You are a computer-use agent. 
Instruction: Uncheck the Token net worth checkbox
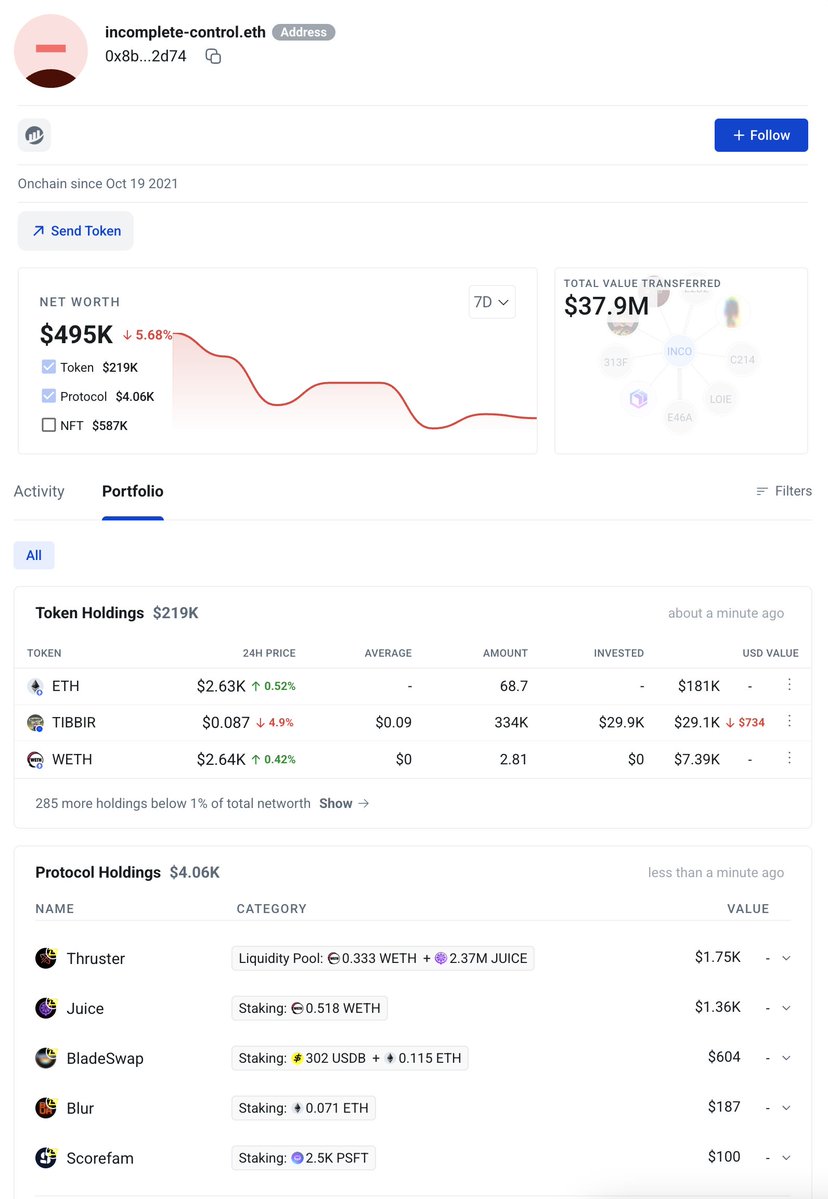coord(49,367)
